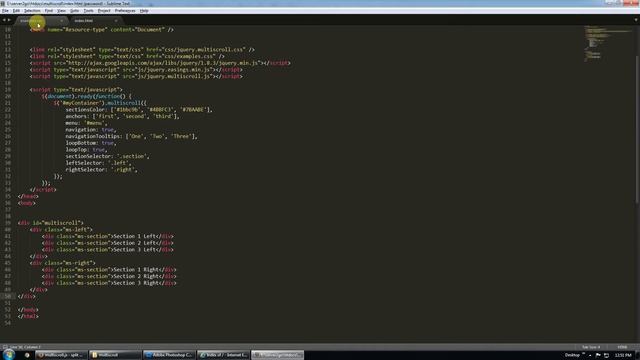Click 'leftSelector' in the script
640x360 pixels.
click(x=83, y=163)
